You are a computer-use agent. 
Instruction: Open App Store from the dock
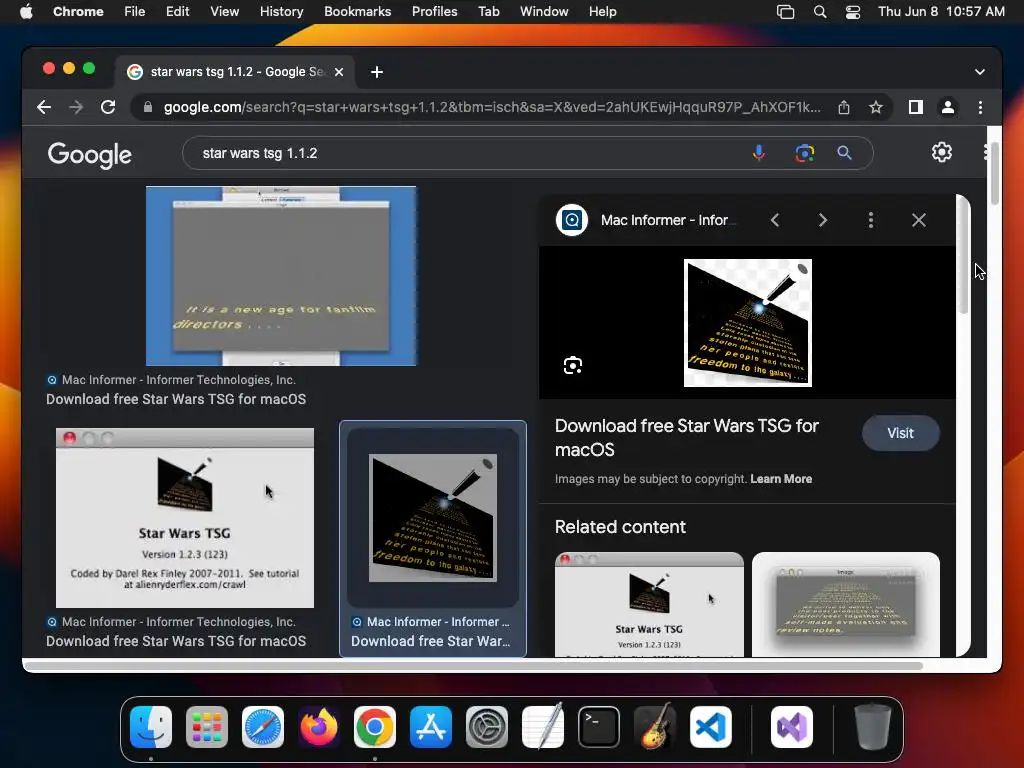pyautogui.click(x=430, y=727)
